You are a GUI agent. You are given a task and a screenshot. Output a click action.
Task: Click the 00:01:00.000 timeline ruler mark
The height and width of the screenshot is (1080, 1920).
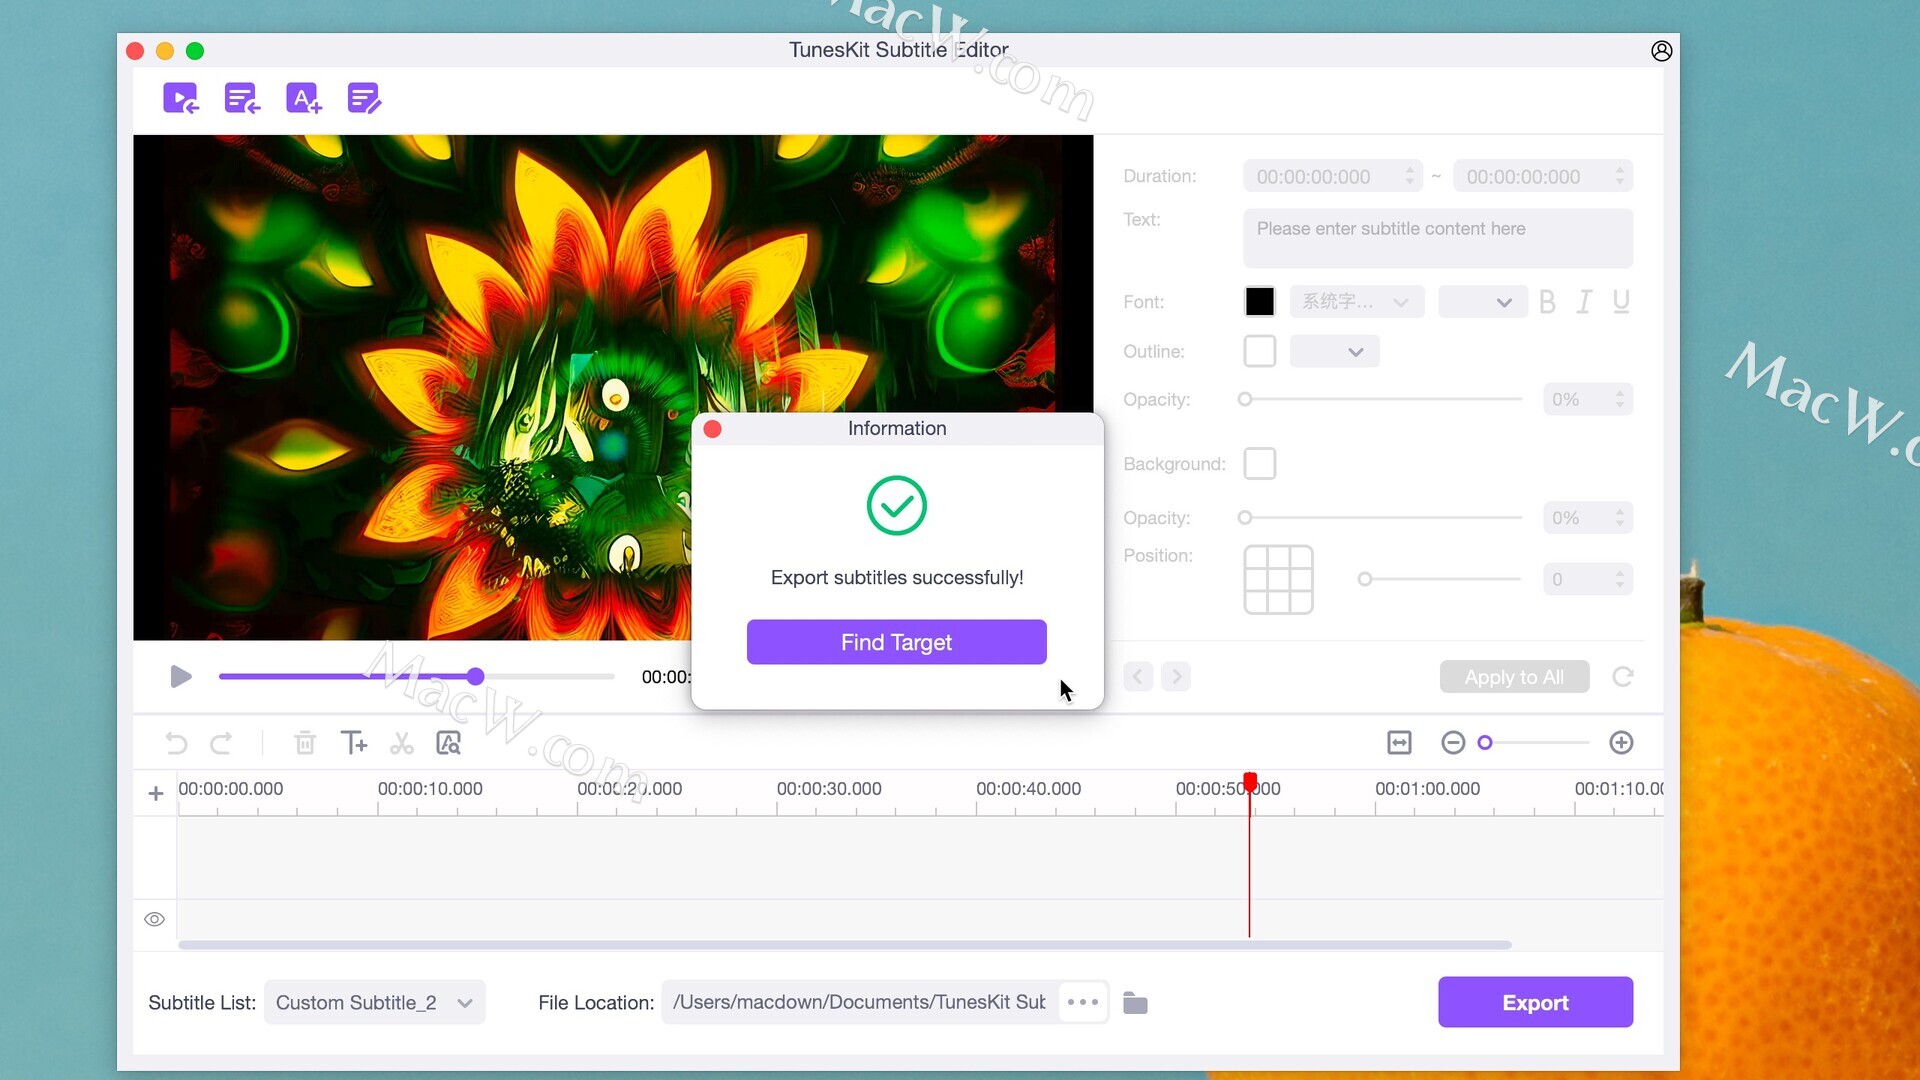(x=1427, y=788)
